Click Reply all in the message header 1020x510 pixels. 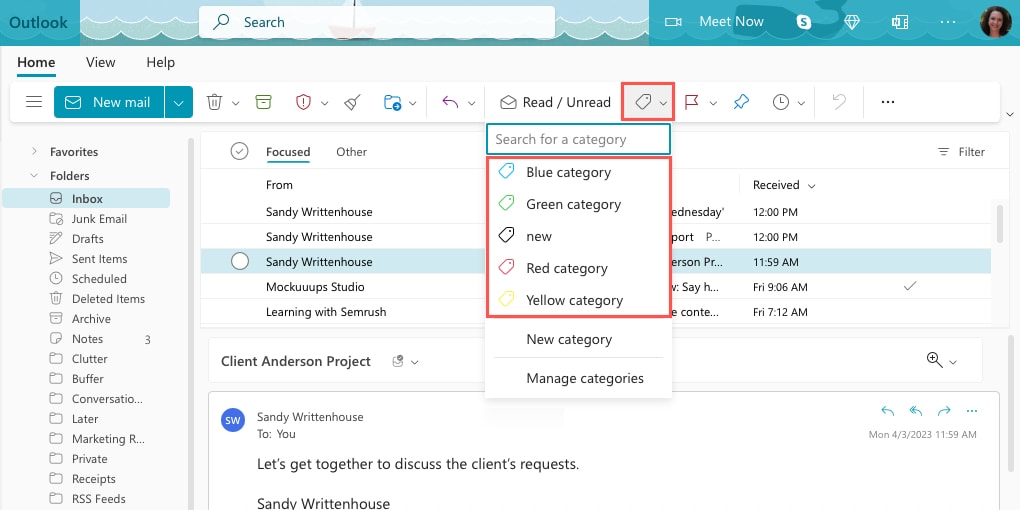(x=916, y=410)
